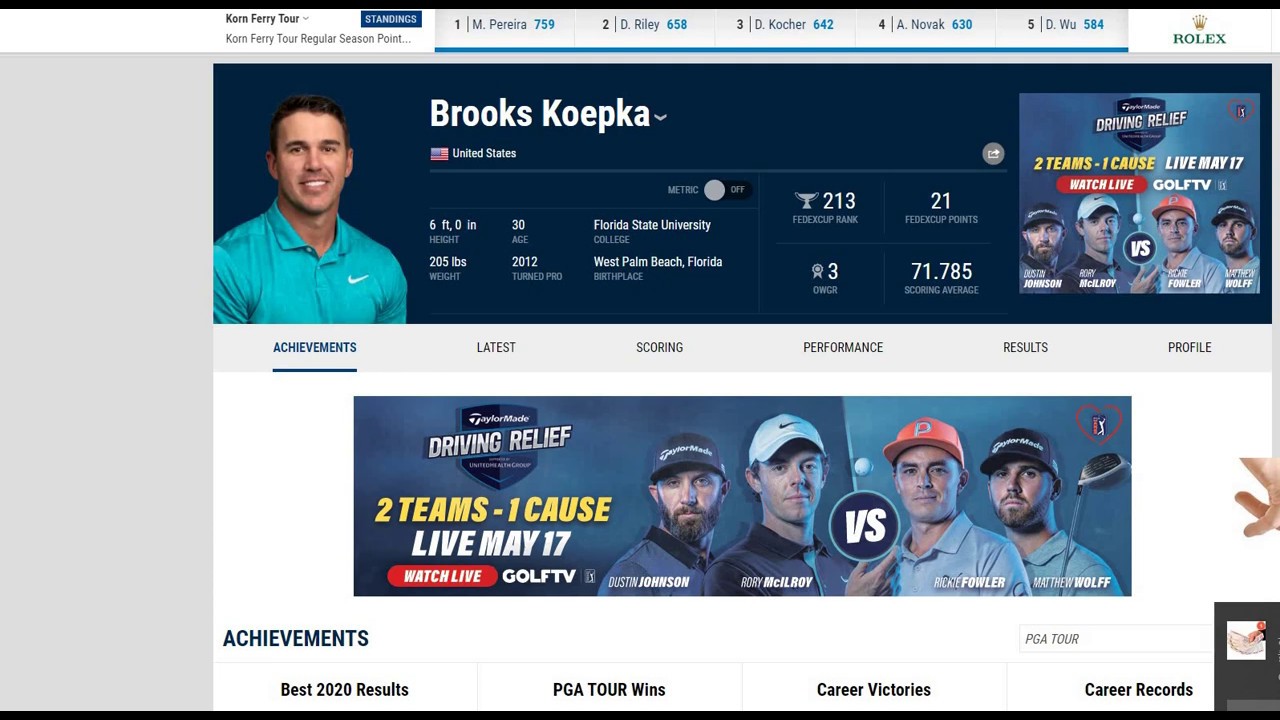Image resolution: width=1280 pixels, height=720 pixels.
Task: Click FedExCup points value 21
Action: tap(941, 201)
